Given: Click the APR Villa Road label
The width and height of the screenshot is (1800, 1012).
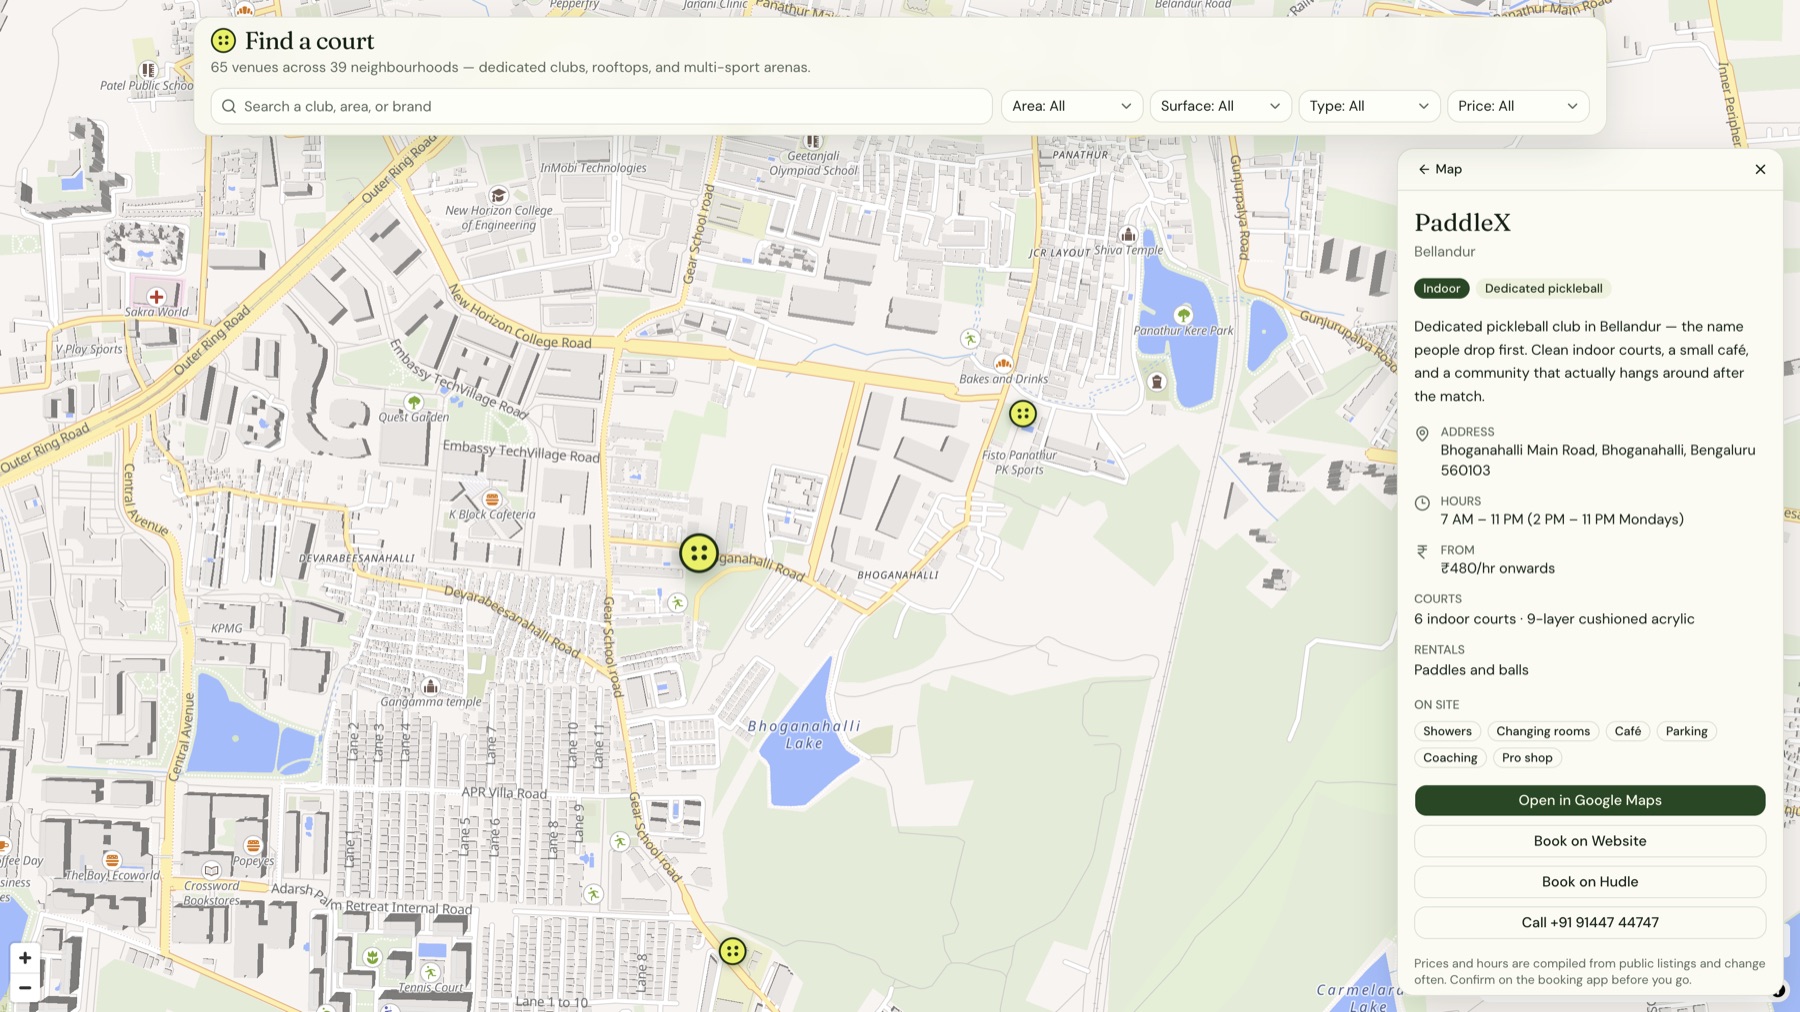Looking at the screenshot, I should [x=504, y=793].
